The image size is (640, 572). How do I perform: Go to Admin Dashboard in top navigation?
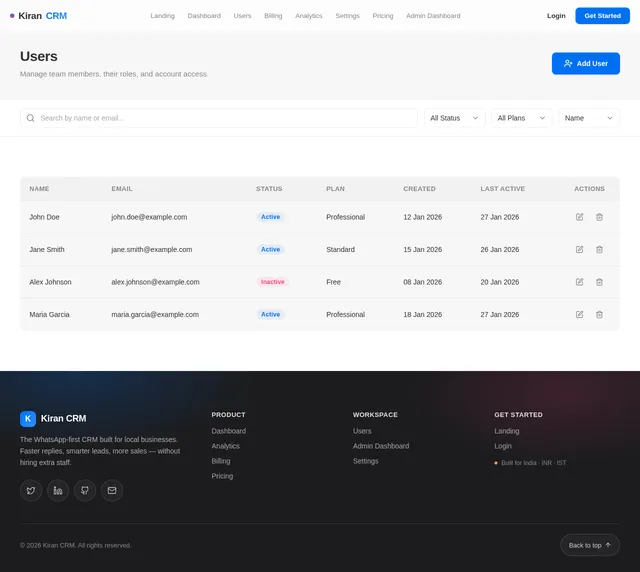point(433,16)
